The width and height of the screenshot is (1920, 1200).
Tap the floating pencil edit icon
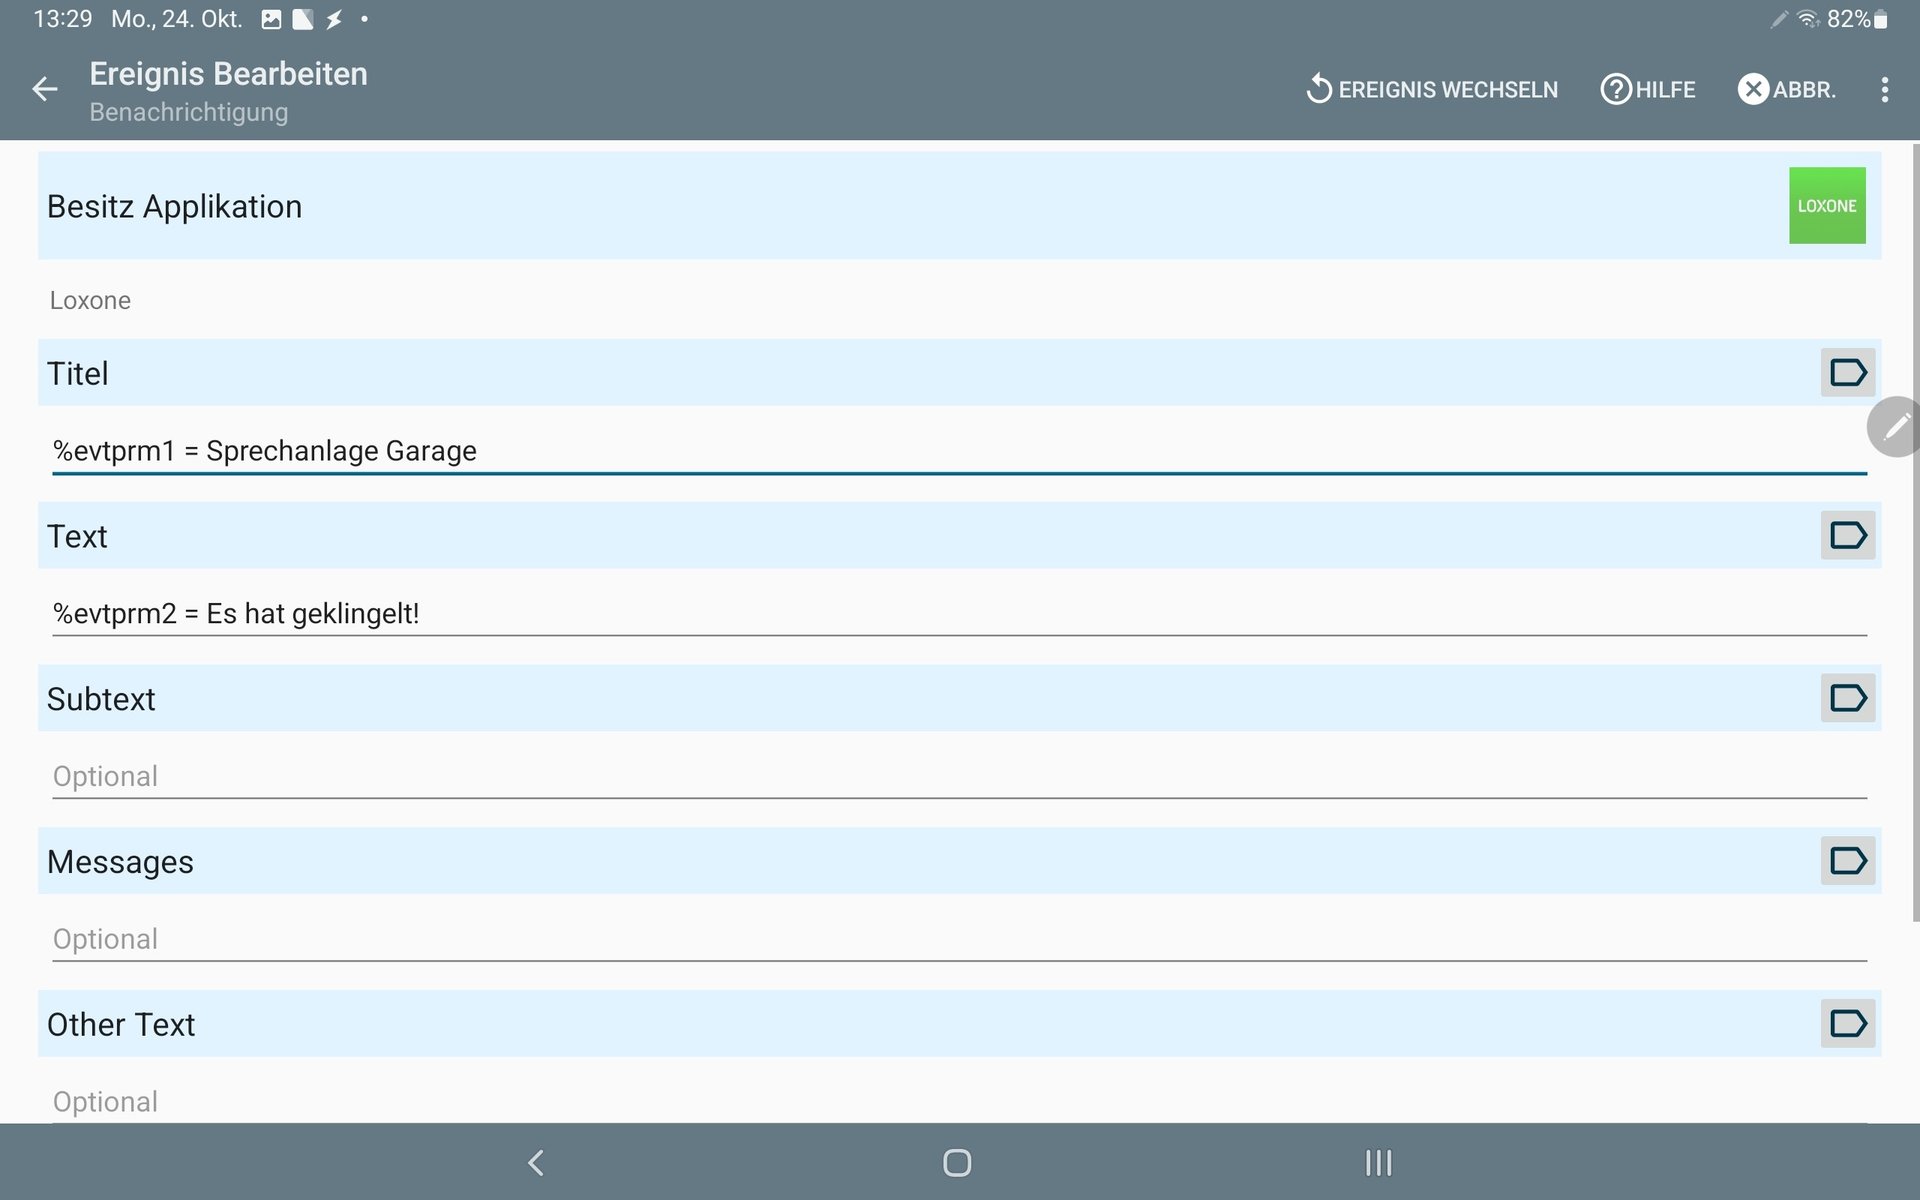[1895, 427]
